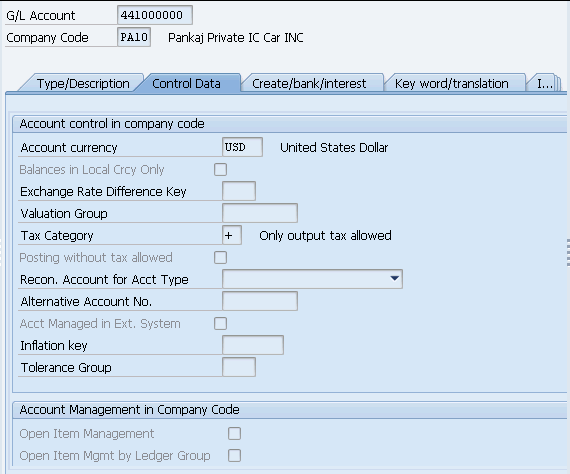The width and height of the screenshot is (570, 474).
Task: Click the 'Company Code' label
Action: [x=47, y=37]
